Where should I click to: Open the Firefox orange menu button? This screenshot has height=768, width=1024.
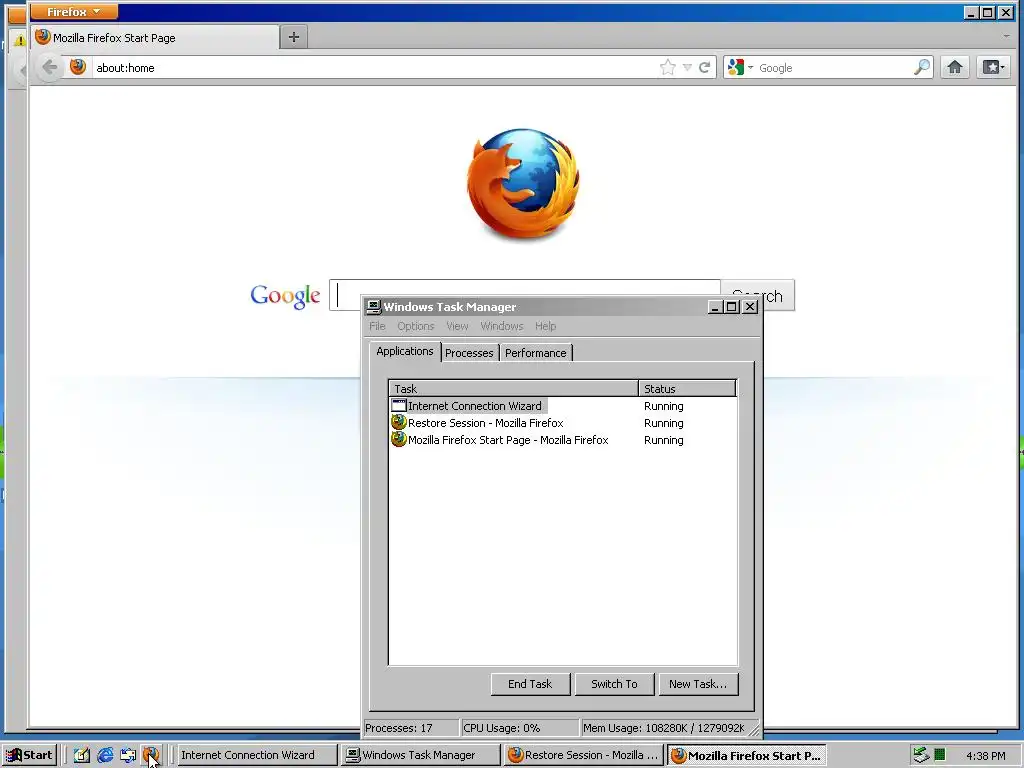point(74,12)
